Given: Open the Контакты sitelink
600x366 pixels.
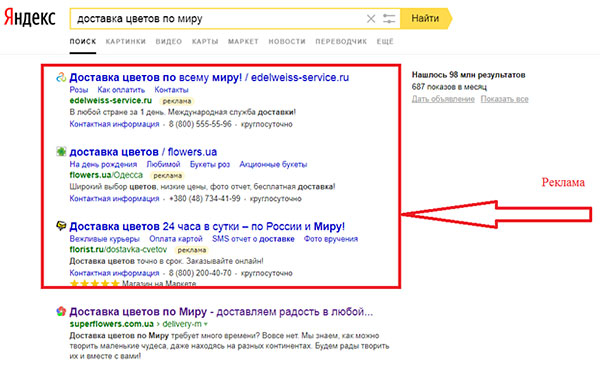Looking at the screenshot, I should (171, 90).
